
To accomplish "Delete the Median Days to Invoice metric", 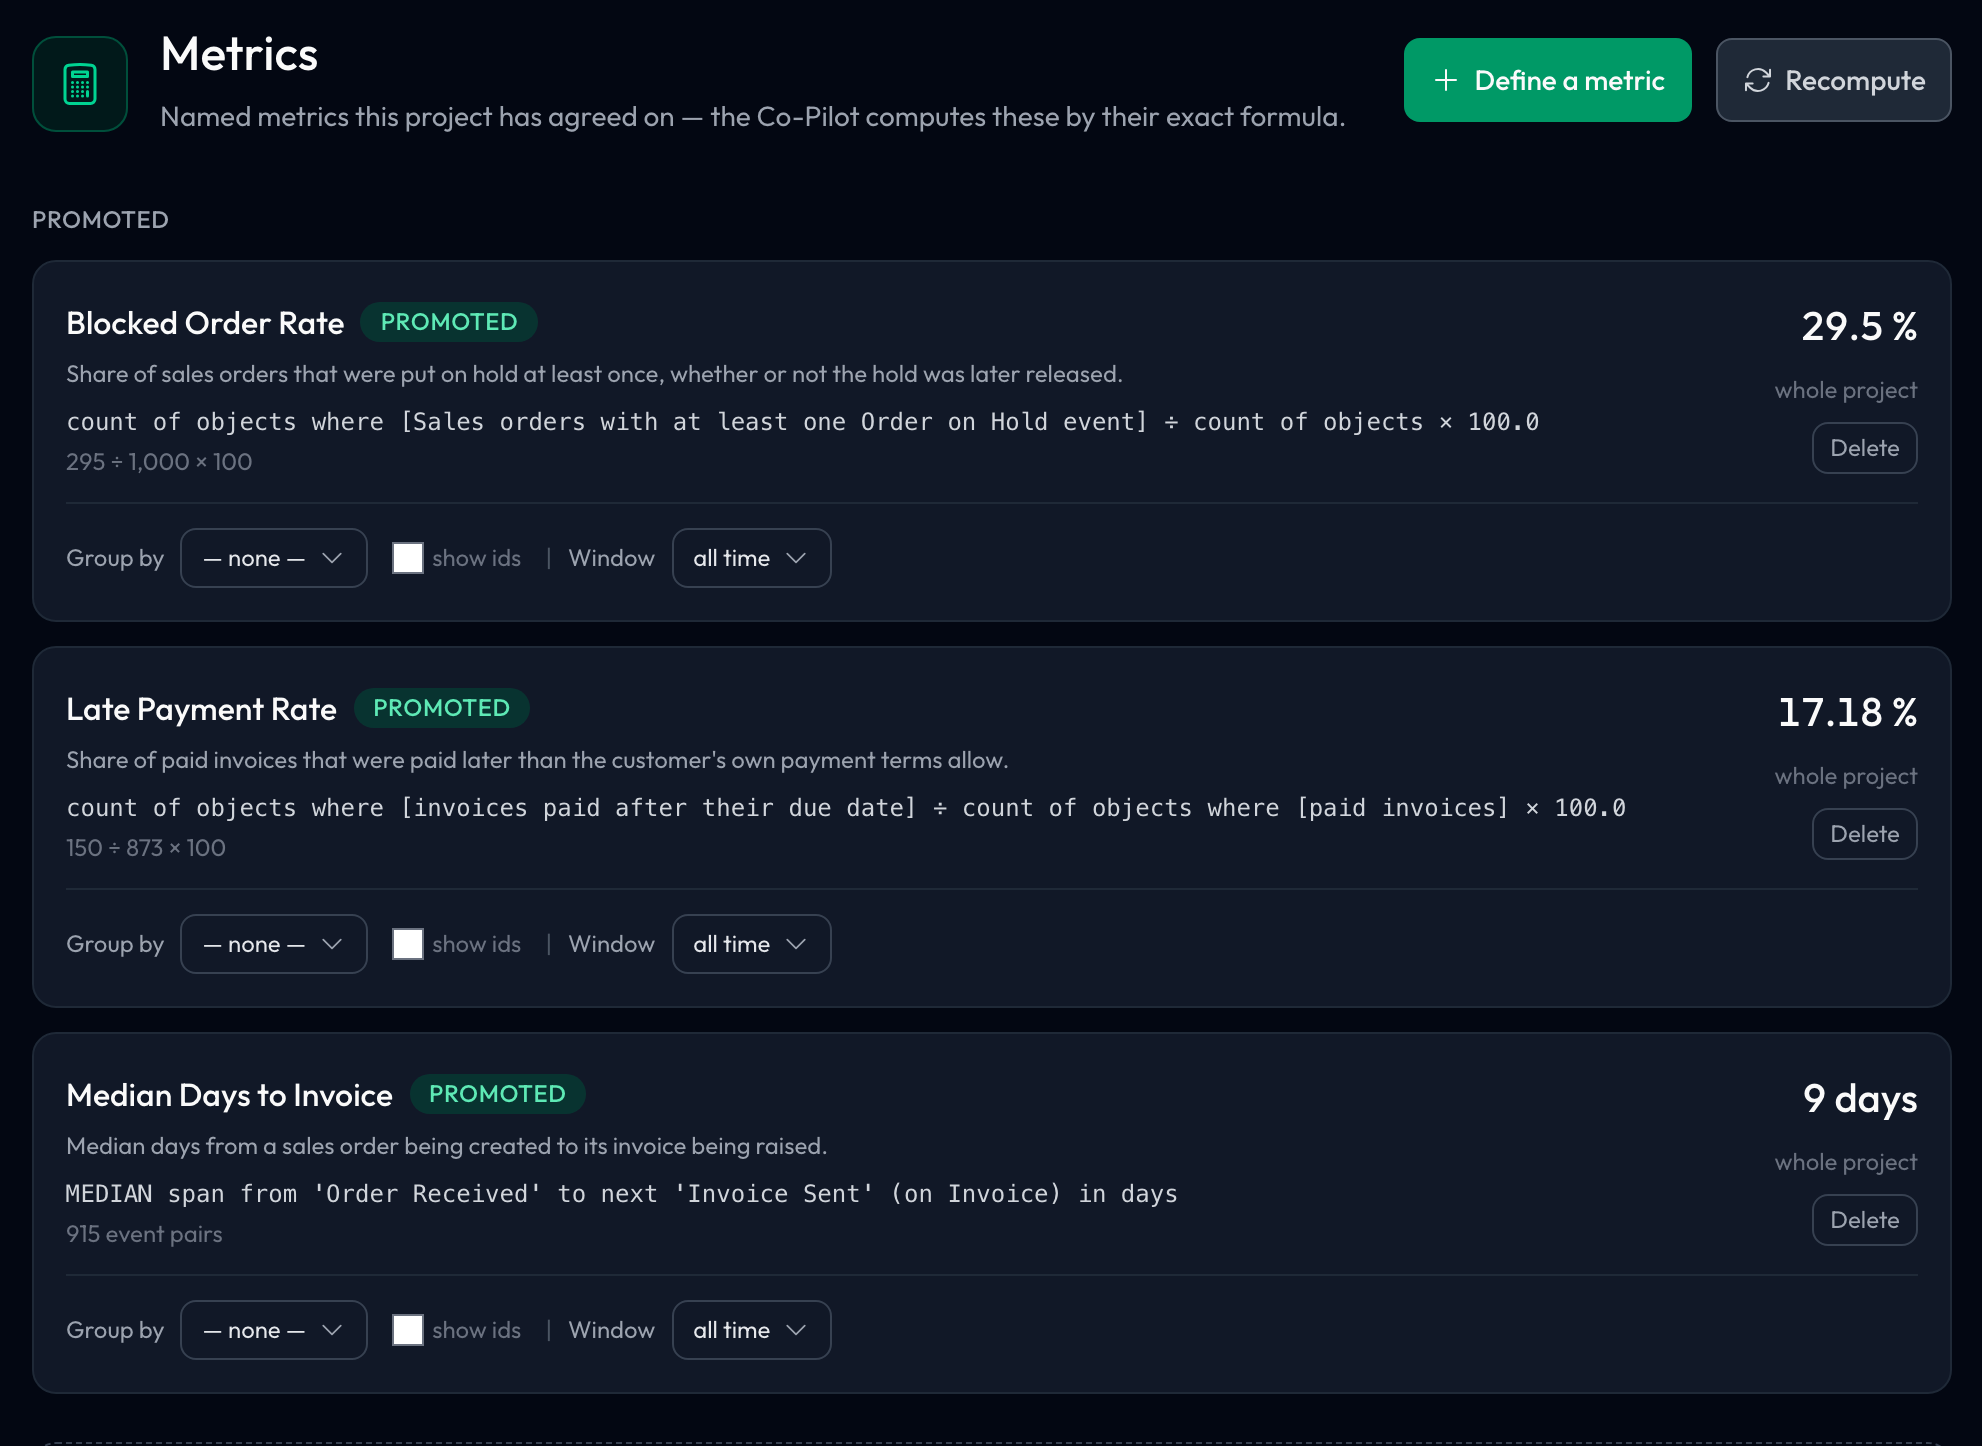I will coord(1864,1220).
